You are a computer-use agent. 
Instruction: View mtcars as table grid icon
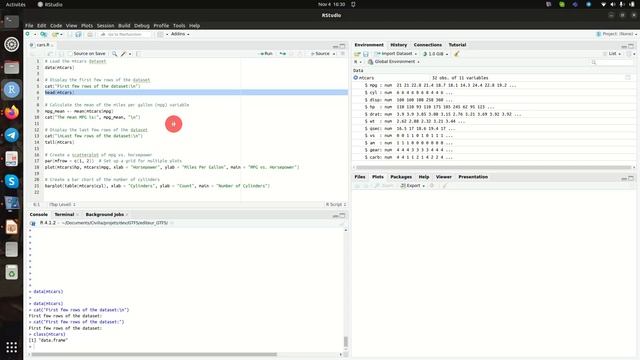pyautogui.click(x=628, y=78)
